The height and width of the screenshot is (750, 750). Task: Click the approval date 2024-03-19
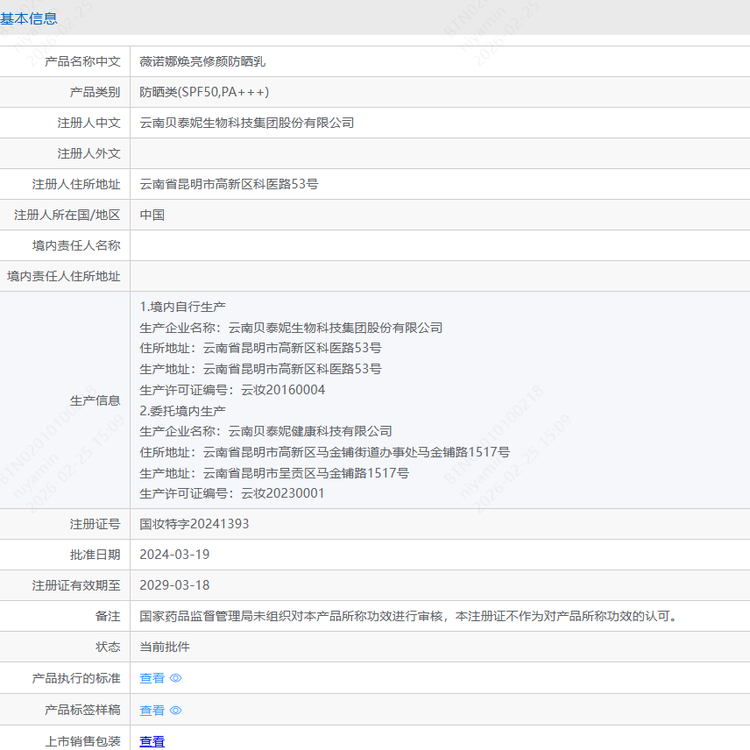point(174,554)
